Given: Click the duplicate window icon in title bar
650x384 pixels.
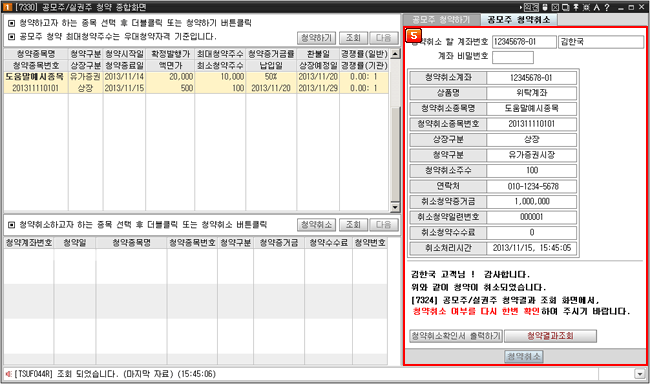Looking at the screenshot, I should (x=565, y=7).
